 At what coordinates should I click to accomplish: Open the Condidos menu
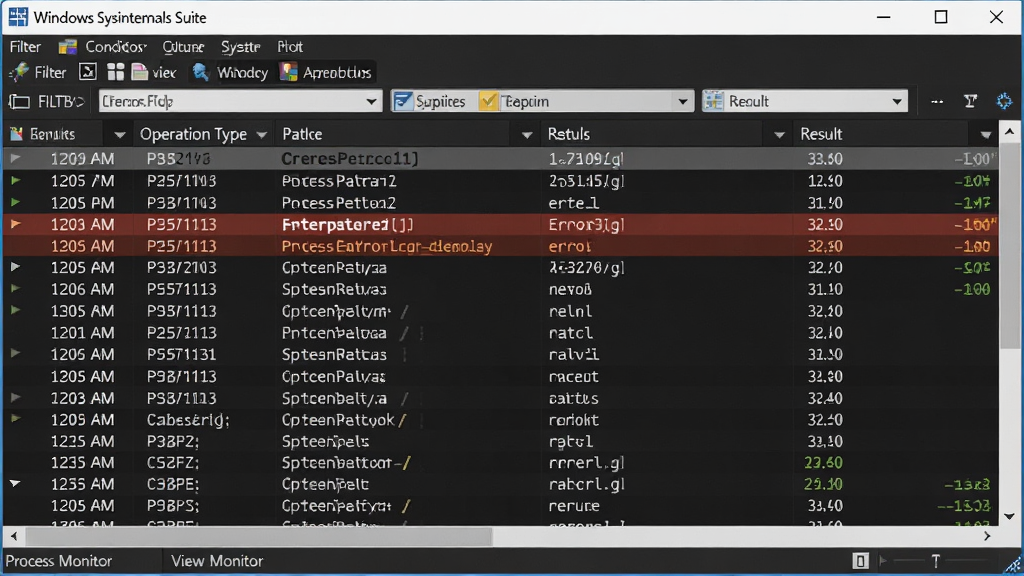coord(115,47)
